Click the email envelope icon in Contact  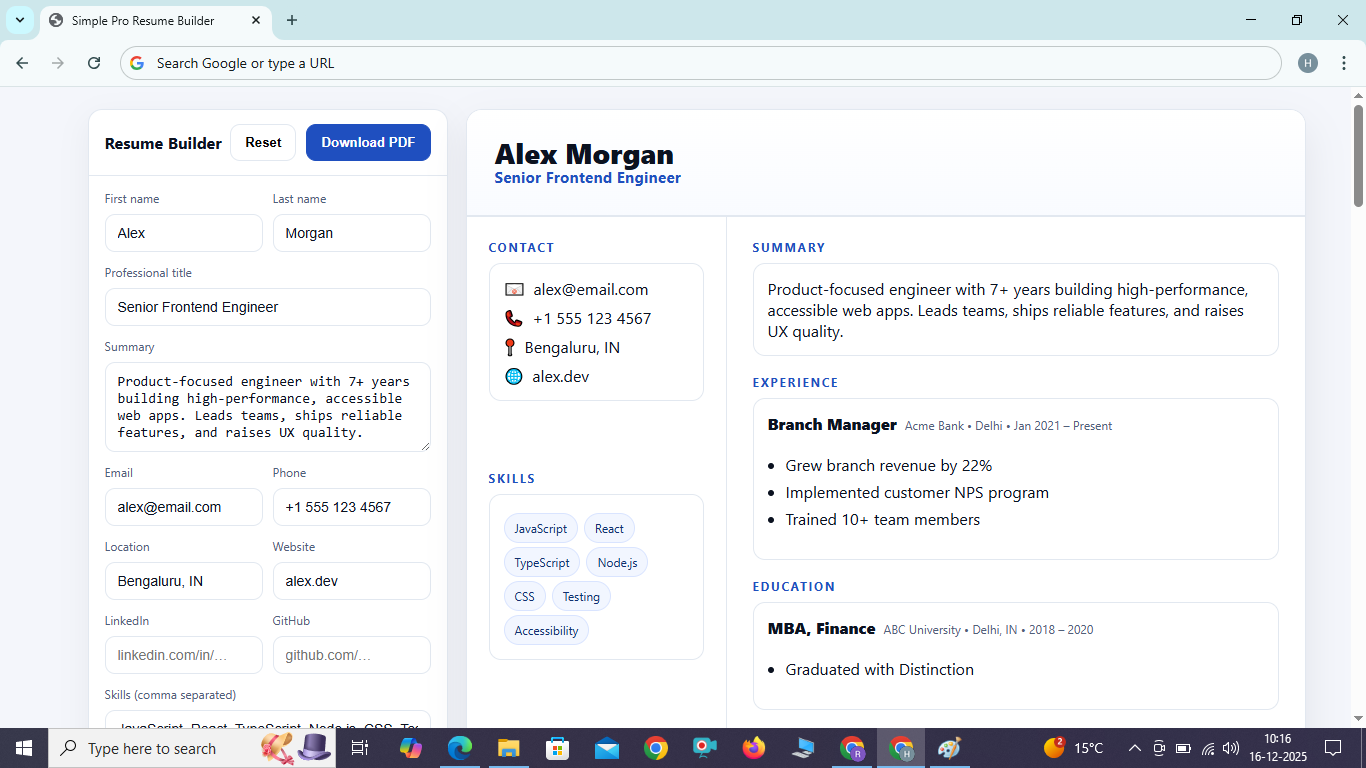(513, 289)
